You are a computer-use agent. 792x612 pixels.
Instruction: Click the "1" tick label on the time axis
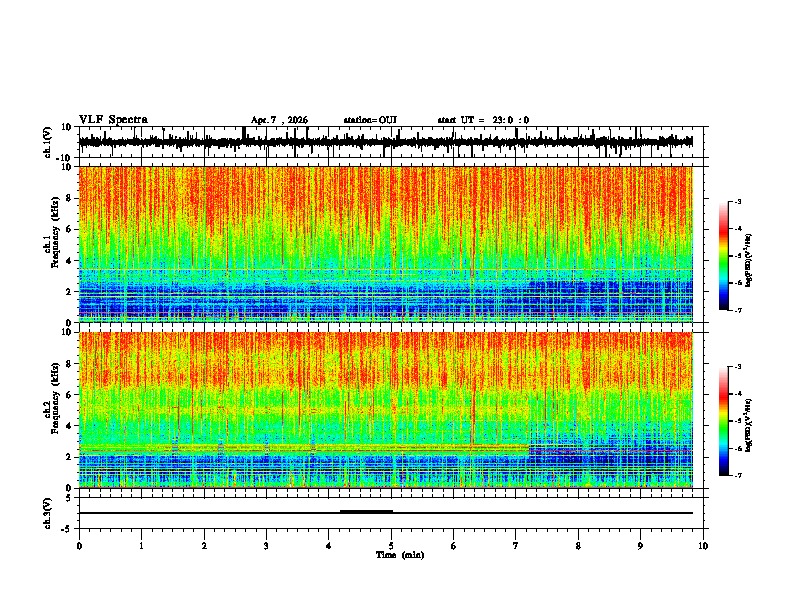[x=141, y=546]
